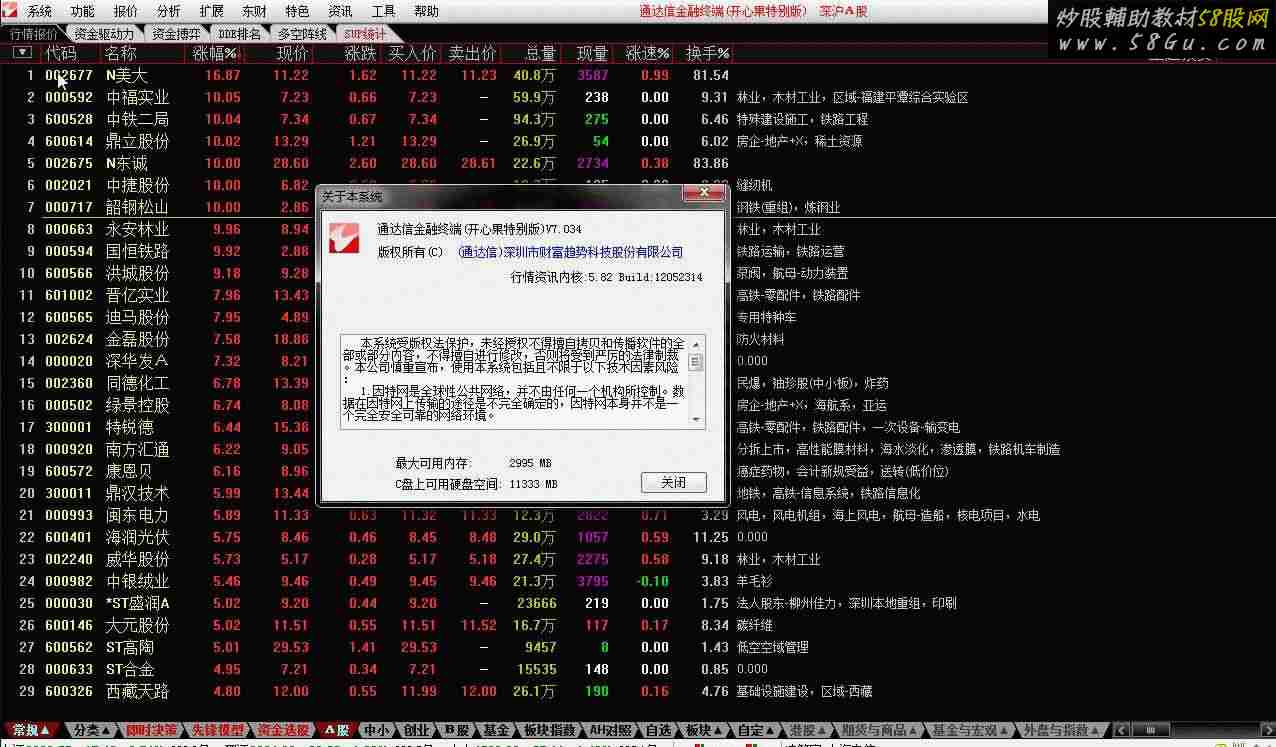Image resolution: width=1276 pixels, height=747 pixels.
Task: Select the B股 bottom tab
Action: (457, 730)
